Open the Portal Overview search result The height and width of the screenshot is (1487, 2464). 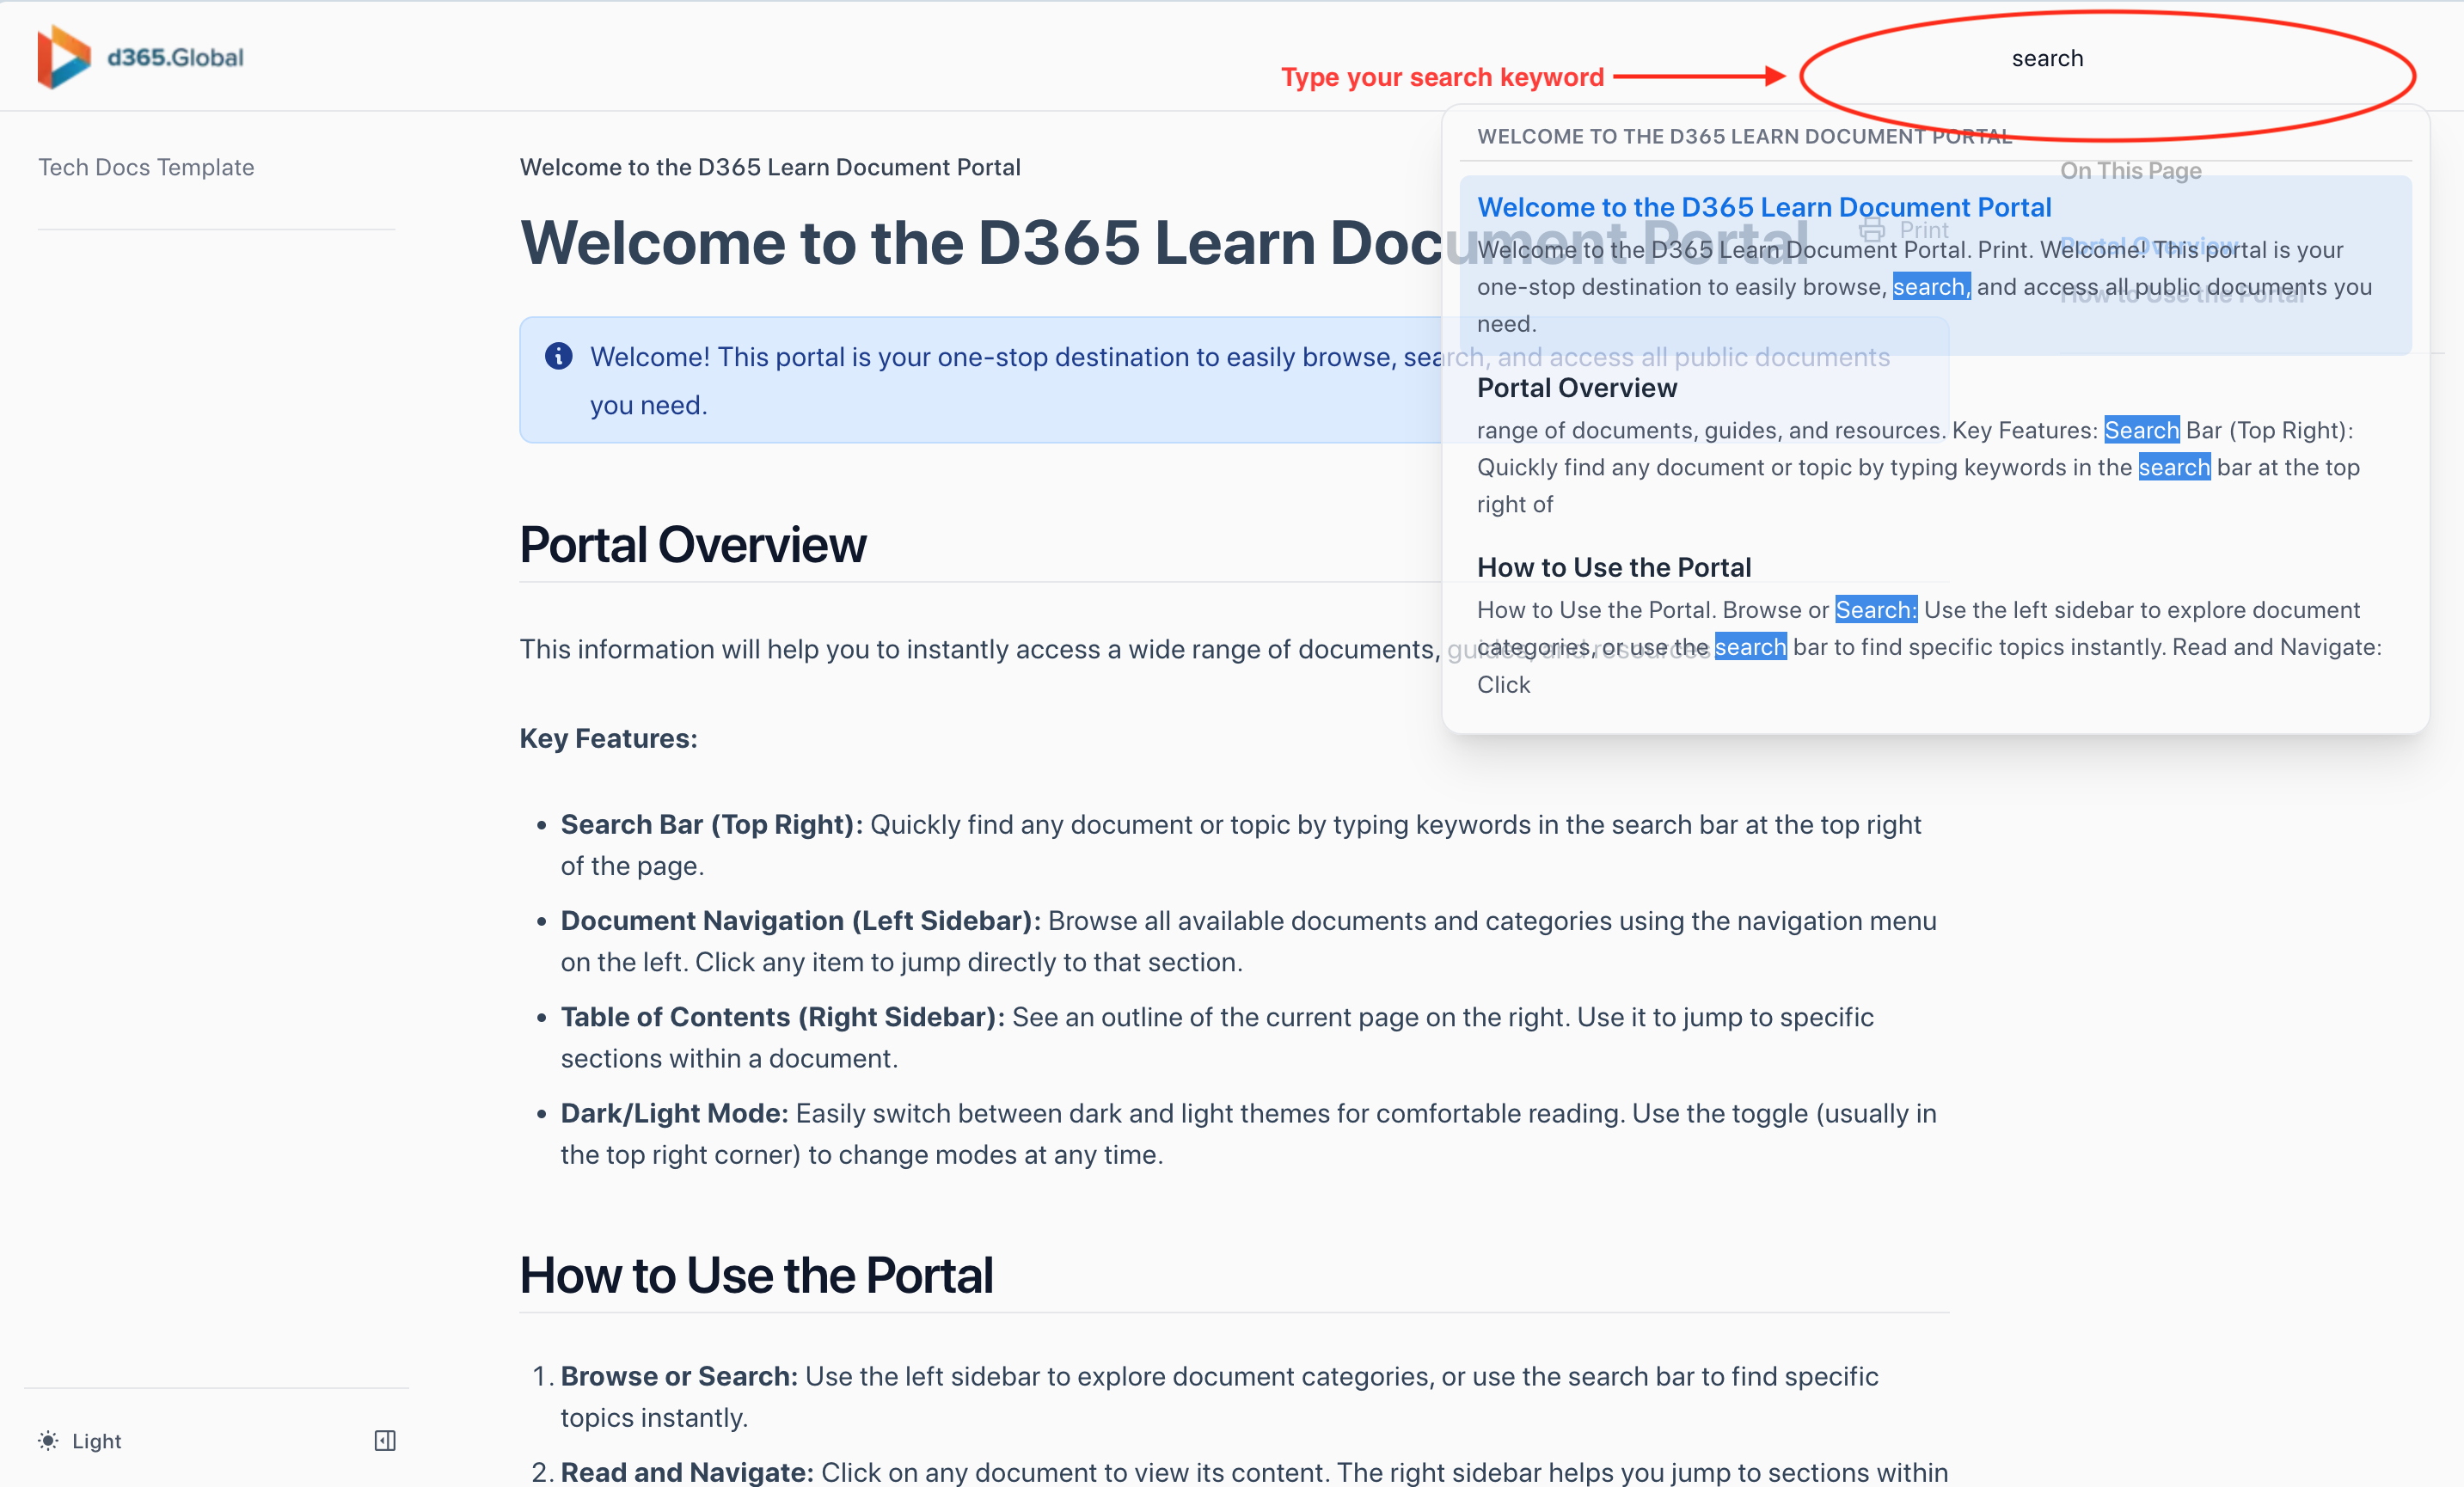pos(1935,445)
